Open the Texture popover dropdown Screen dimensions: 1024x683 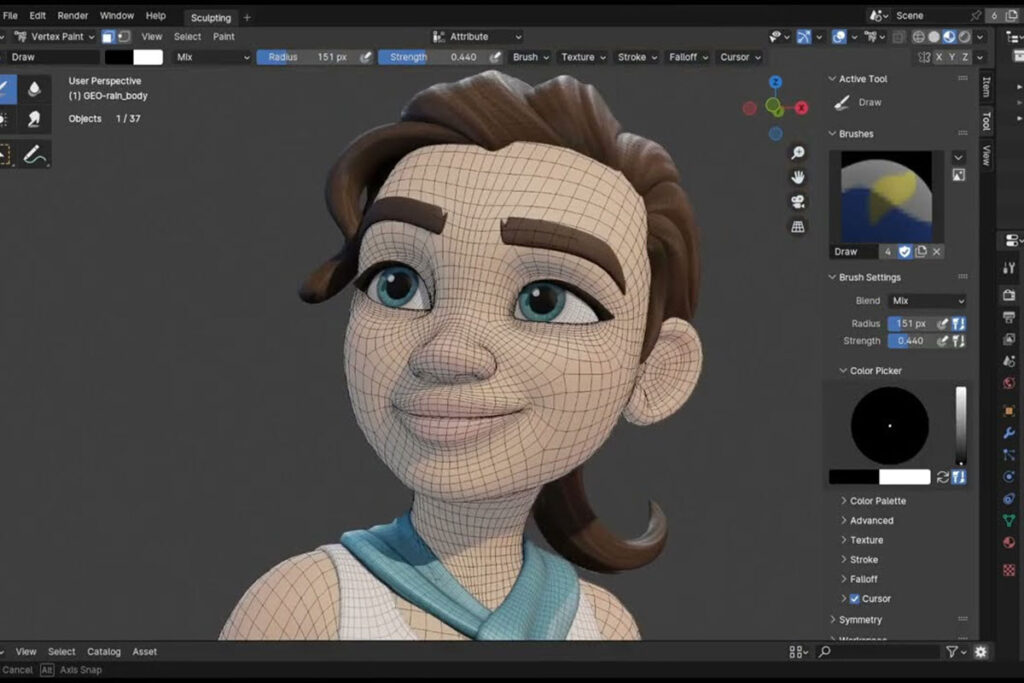tap(583, 57)
